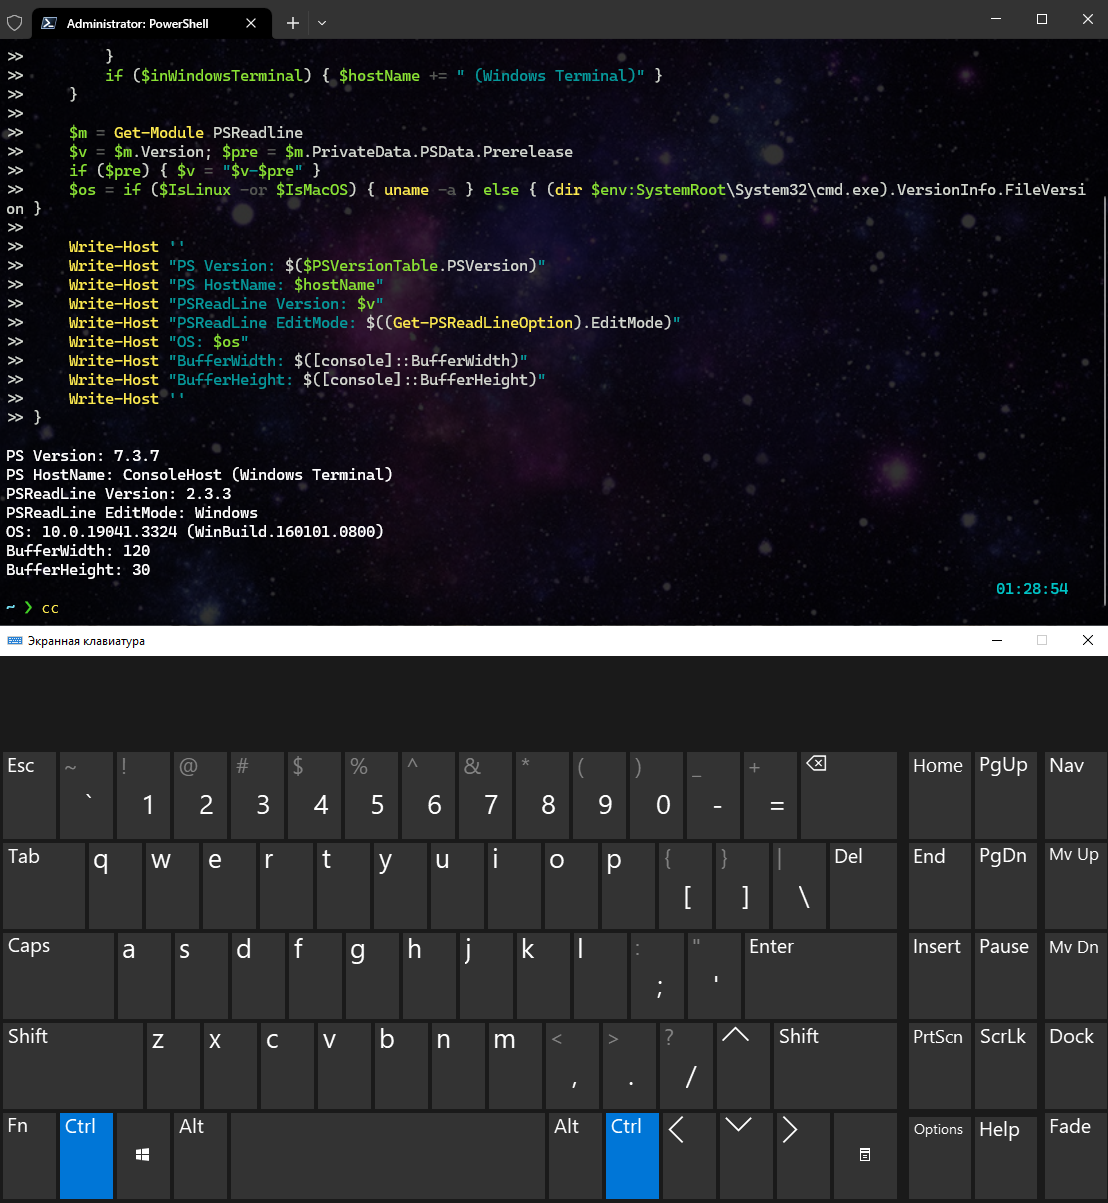Toggle the right Alt key
The image size is (1108, 1203).
[x=575, y=1155]
